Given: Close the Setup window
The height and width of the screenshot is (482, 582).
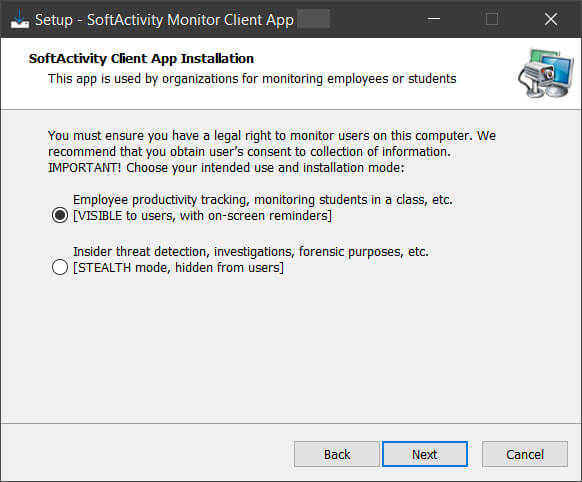Looking at the screenshot, I should pyautogui.click(x=551, y=19).
